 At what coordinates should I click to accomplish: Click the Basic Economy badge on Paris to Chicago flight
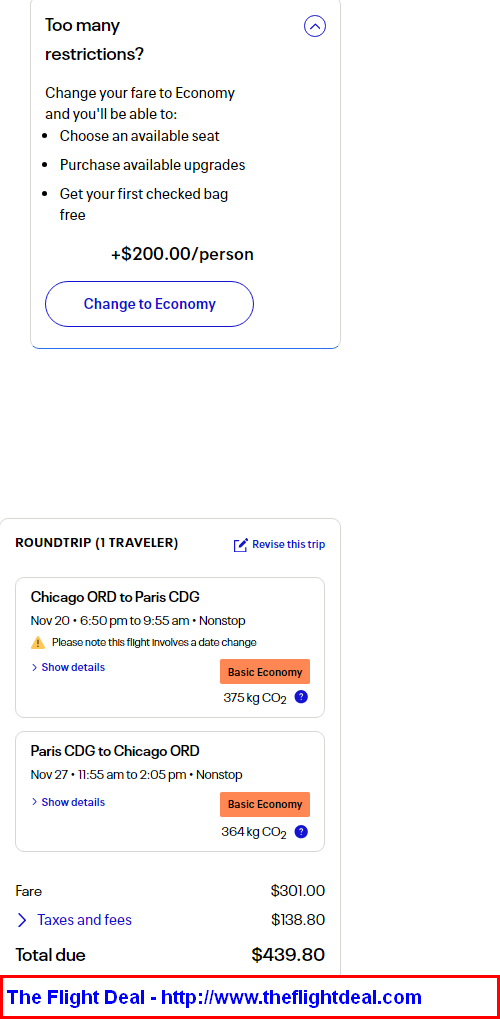(x=265, y=805)
